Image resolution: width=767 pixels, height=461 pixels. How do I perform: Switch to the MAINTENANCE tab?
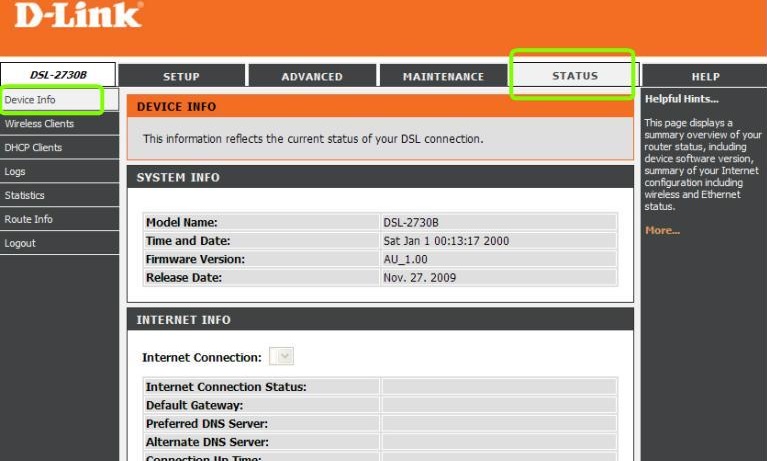point(443,76)
